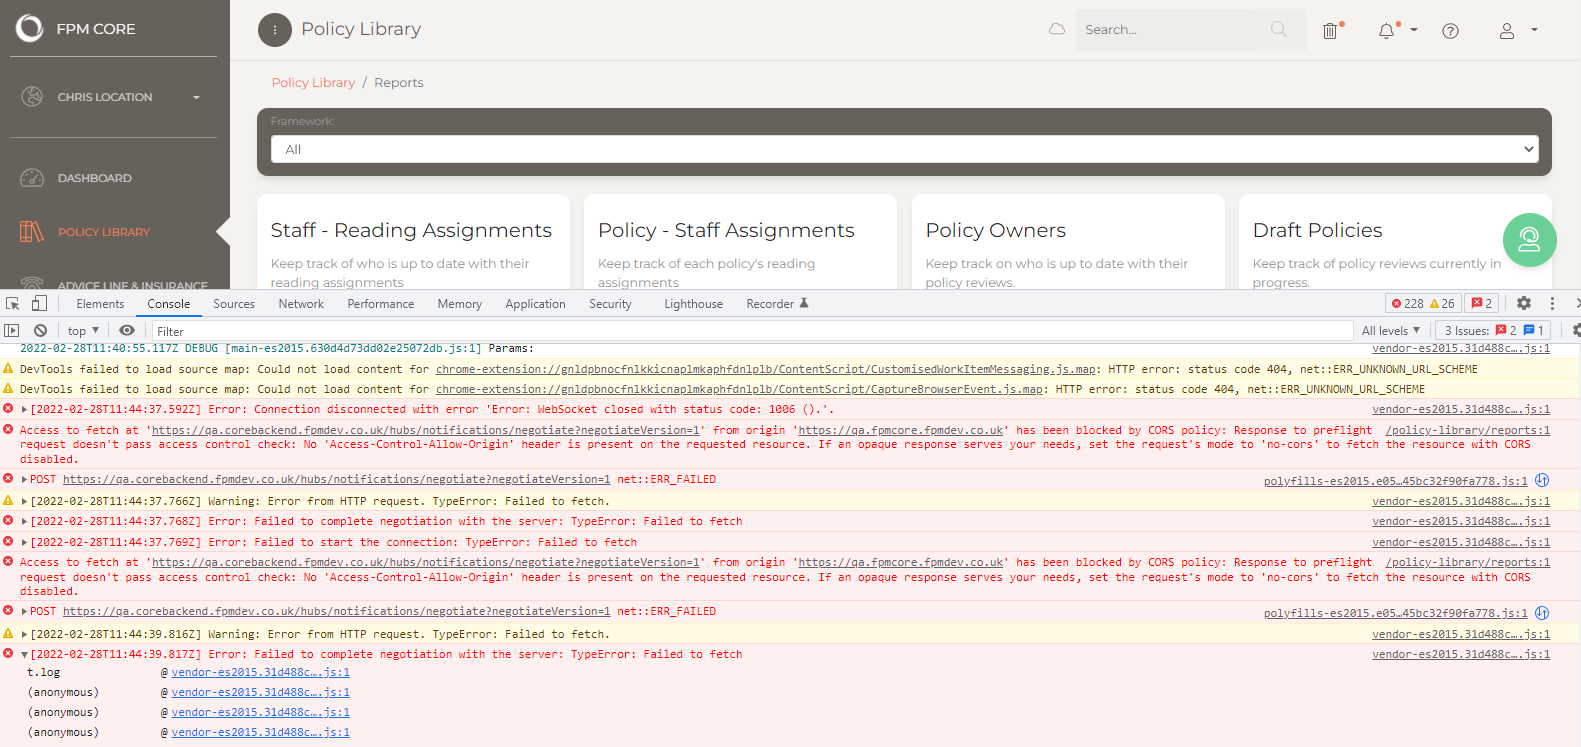Activate the DevTools inspect element tool

coord(13,303)
